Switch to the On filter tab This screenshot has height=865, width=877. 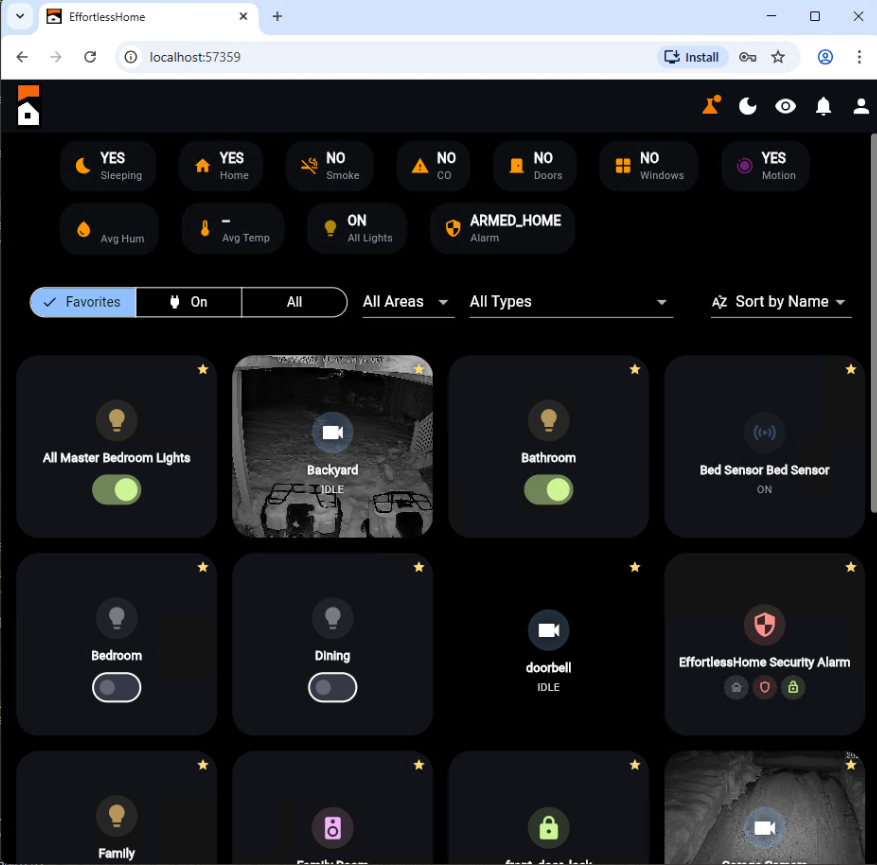point(188,302)
